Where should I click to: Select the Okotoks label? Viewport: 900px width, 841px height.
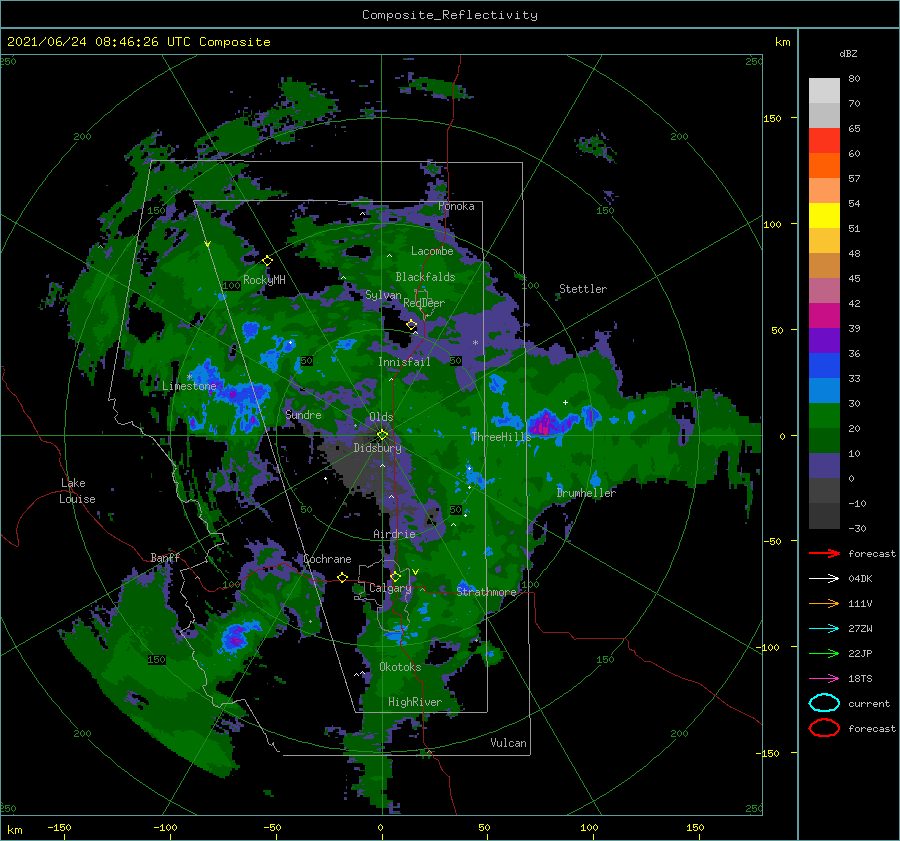(x=401, y=667)
